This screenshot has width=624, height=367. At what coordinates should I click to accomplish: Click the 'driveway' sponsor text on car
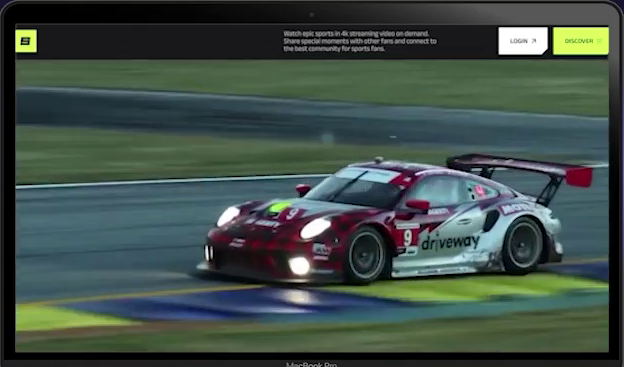450,242
